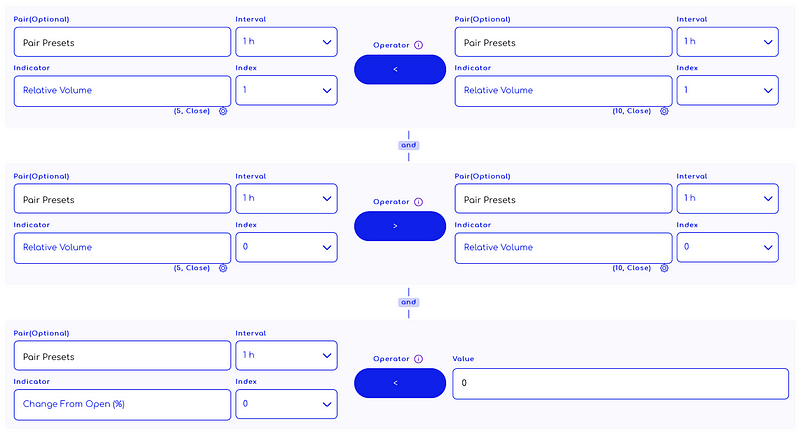
Task: Focus the Value field containing 0
Action: pyautogui.click(x=620, y=383)
